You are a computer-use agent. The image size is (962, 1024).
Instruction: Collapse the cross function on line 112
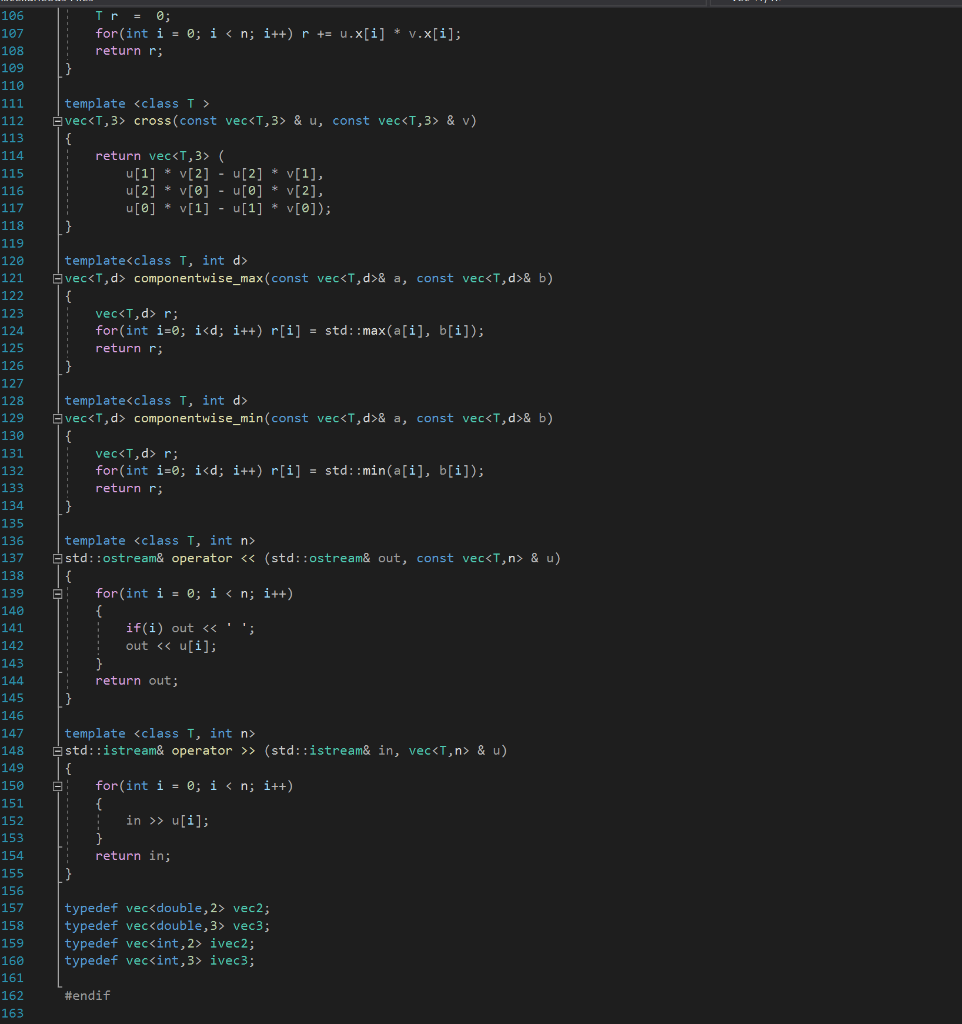57,121
